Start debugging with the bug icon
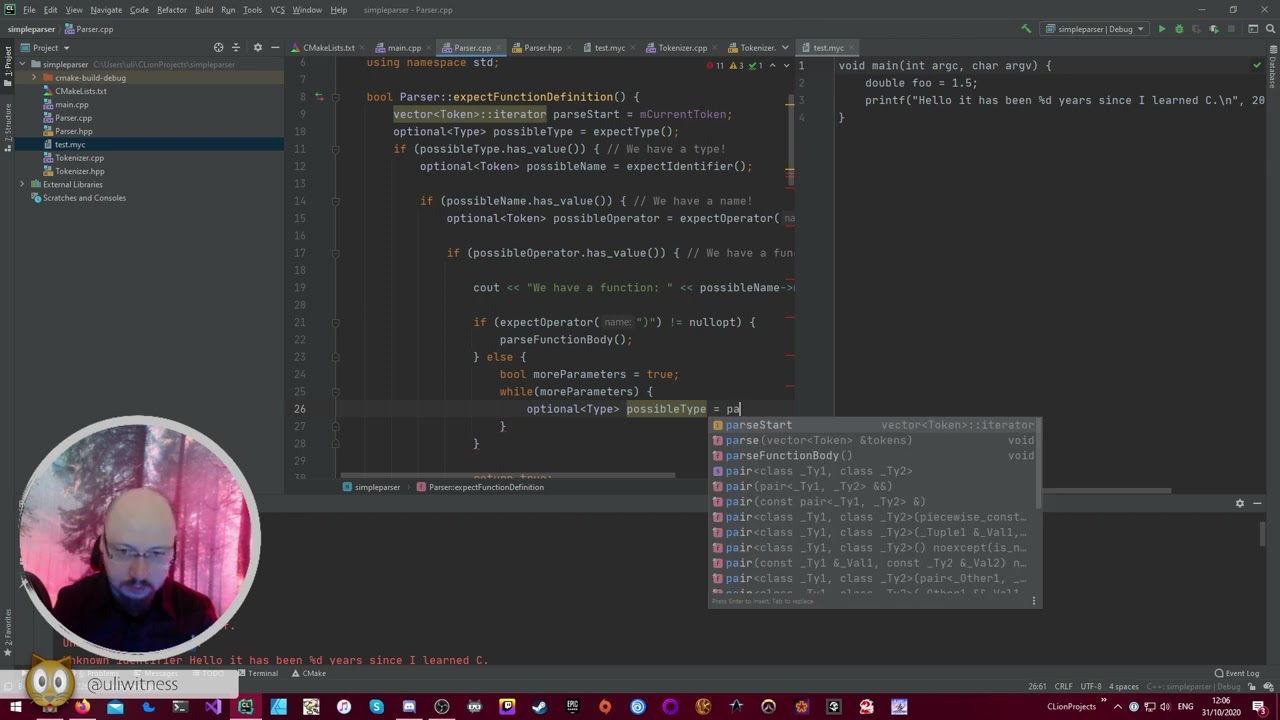This screenshot has height=720, width=1280. tap(1178, 29)
